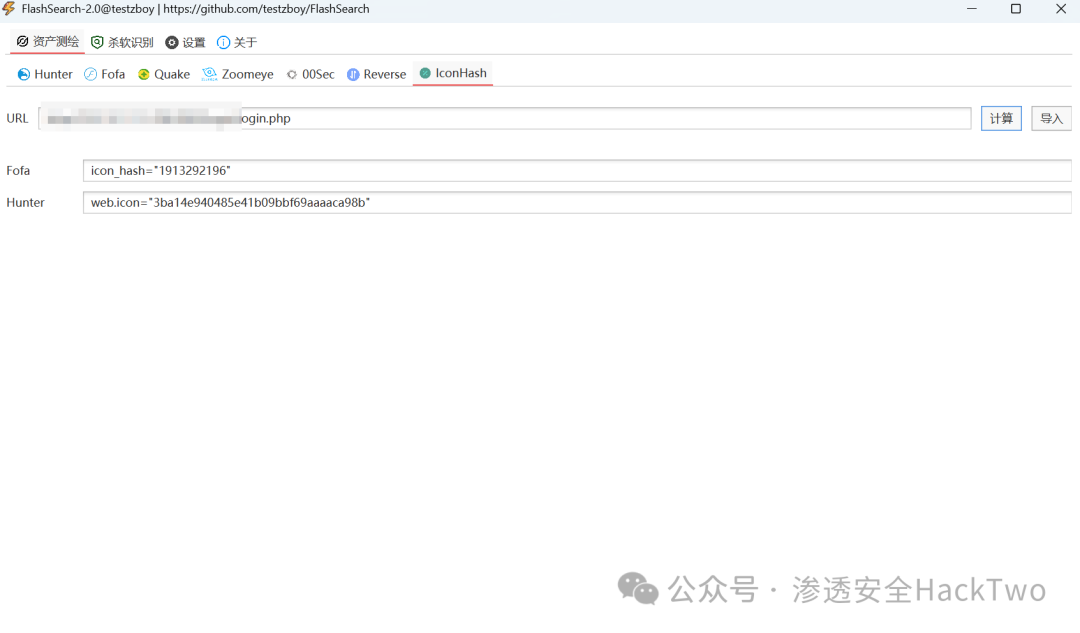Select the Hunter search tab
Viewport: 1080px width, 633px height.
45,74
